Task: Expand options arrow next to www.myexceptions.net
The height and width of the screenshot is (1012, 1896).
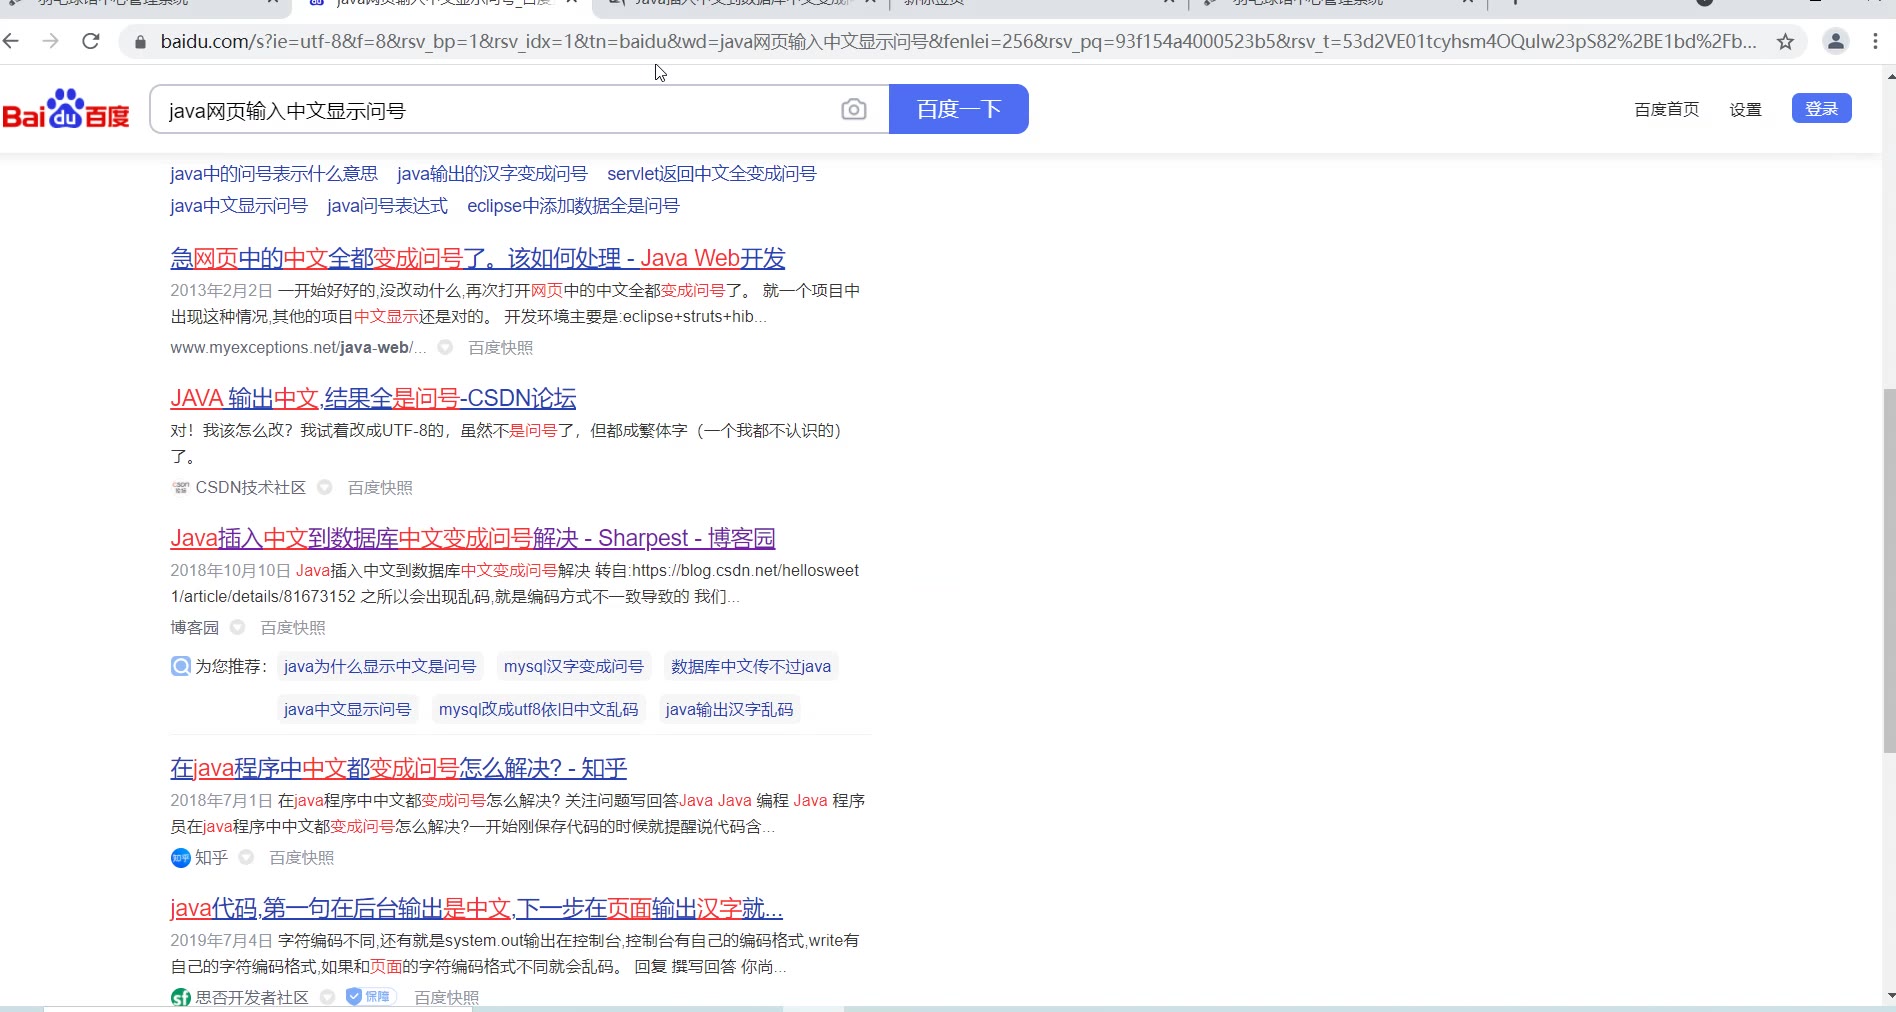Action: [446, 347]
